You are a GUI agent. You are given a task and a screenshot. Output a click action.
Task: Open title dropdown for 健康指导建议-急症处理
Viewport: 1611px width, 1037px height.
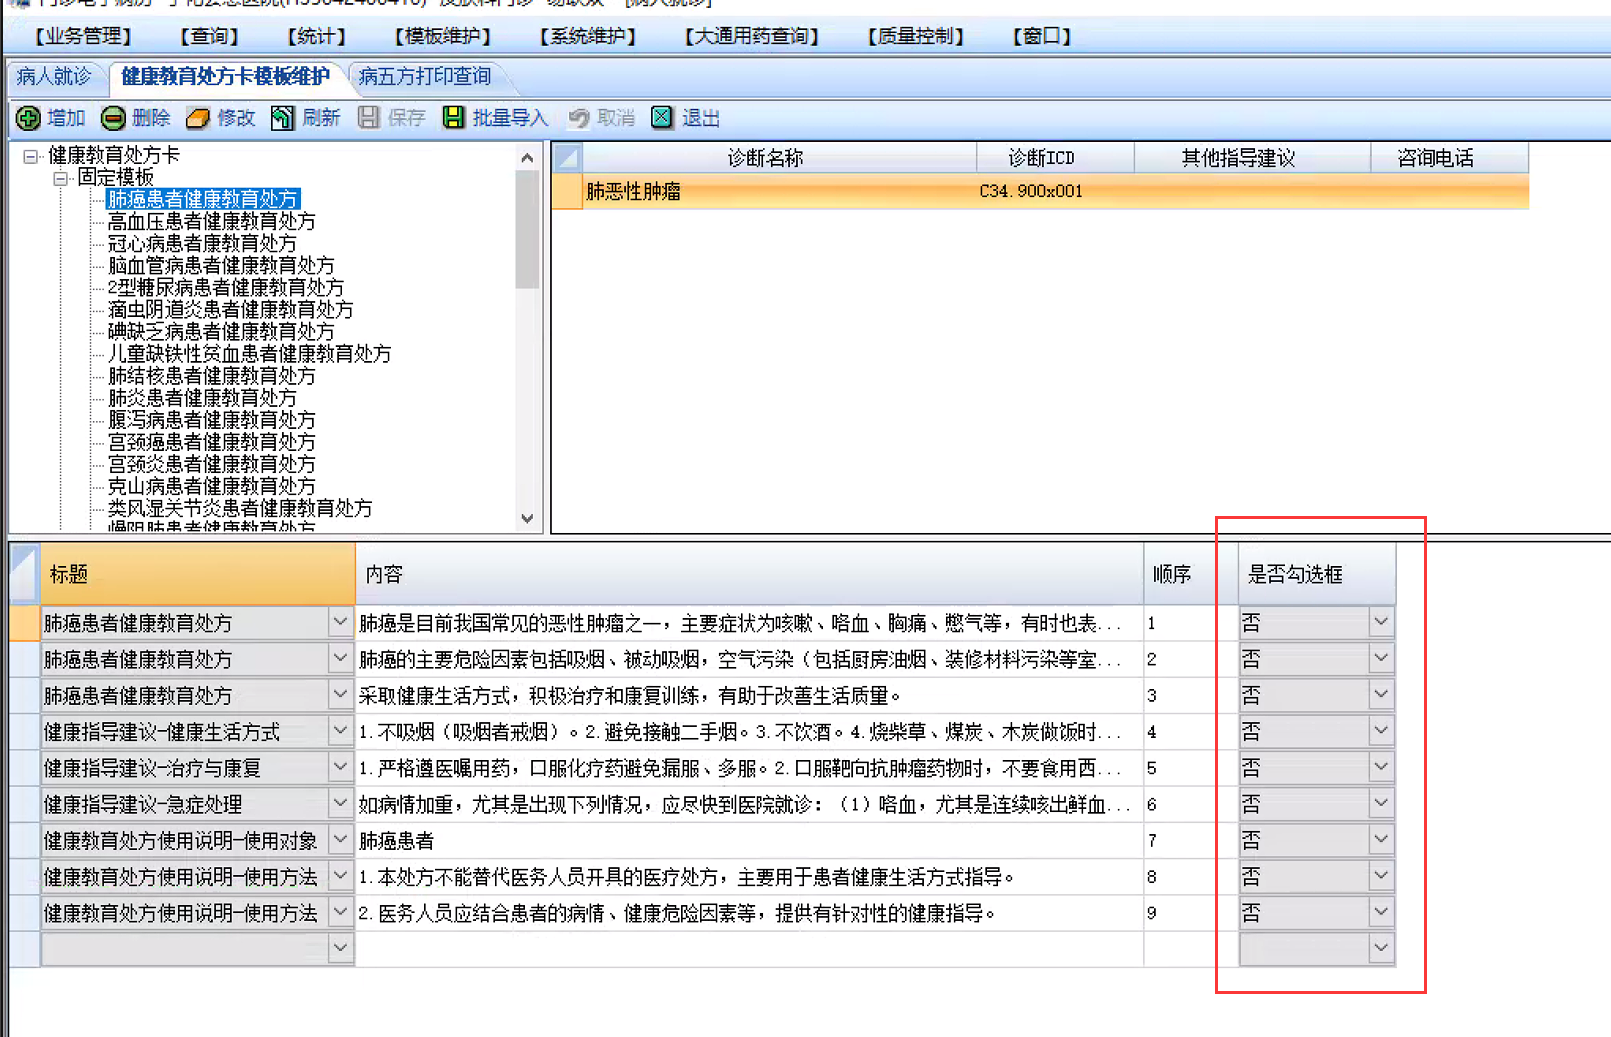click(x=340, y=804)
